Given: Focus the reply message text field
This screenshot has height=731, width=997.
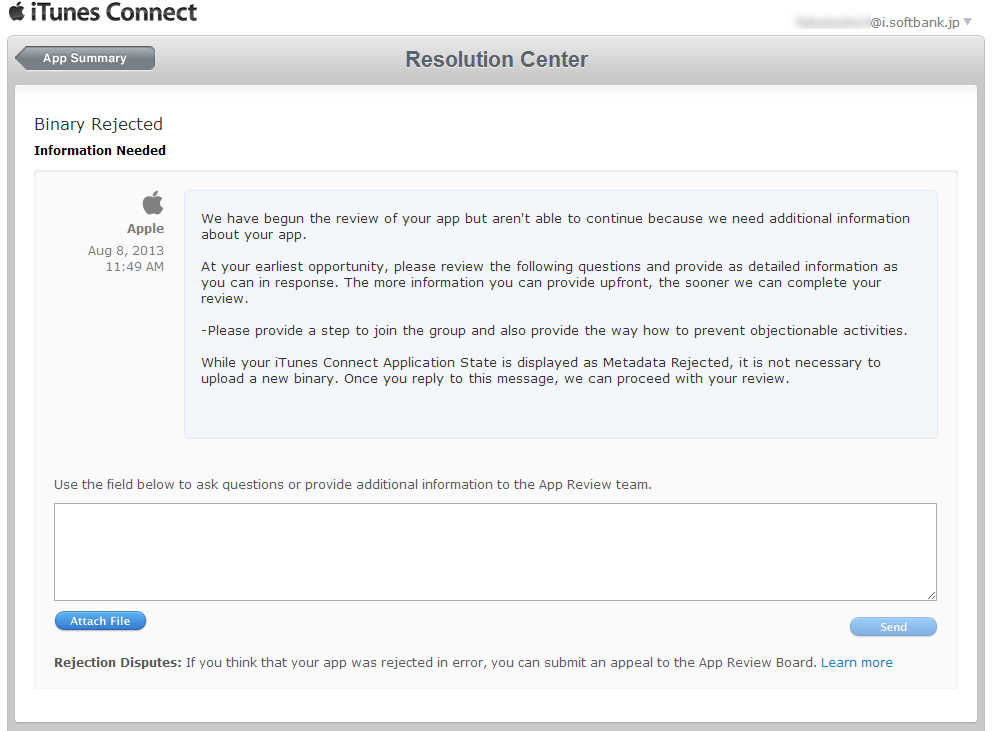Looking at the screenshot, I should coord(495,551).
